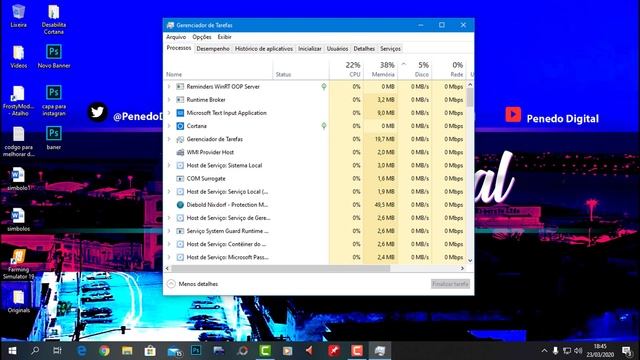
Task: Sort by the Status column header
Action: [301, 69]
